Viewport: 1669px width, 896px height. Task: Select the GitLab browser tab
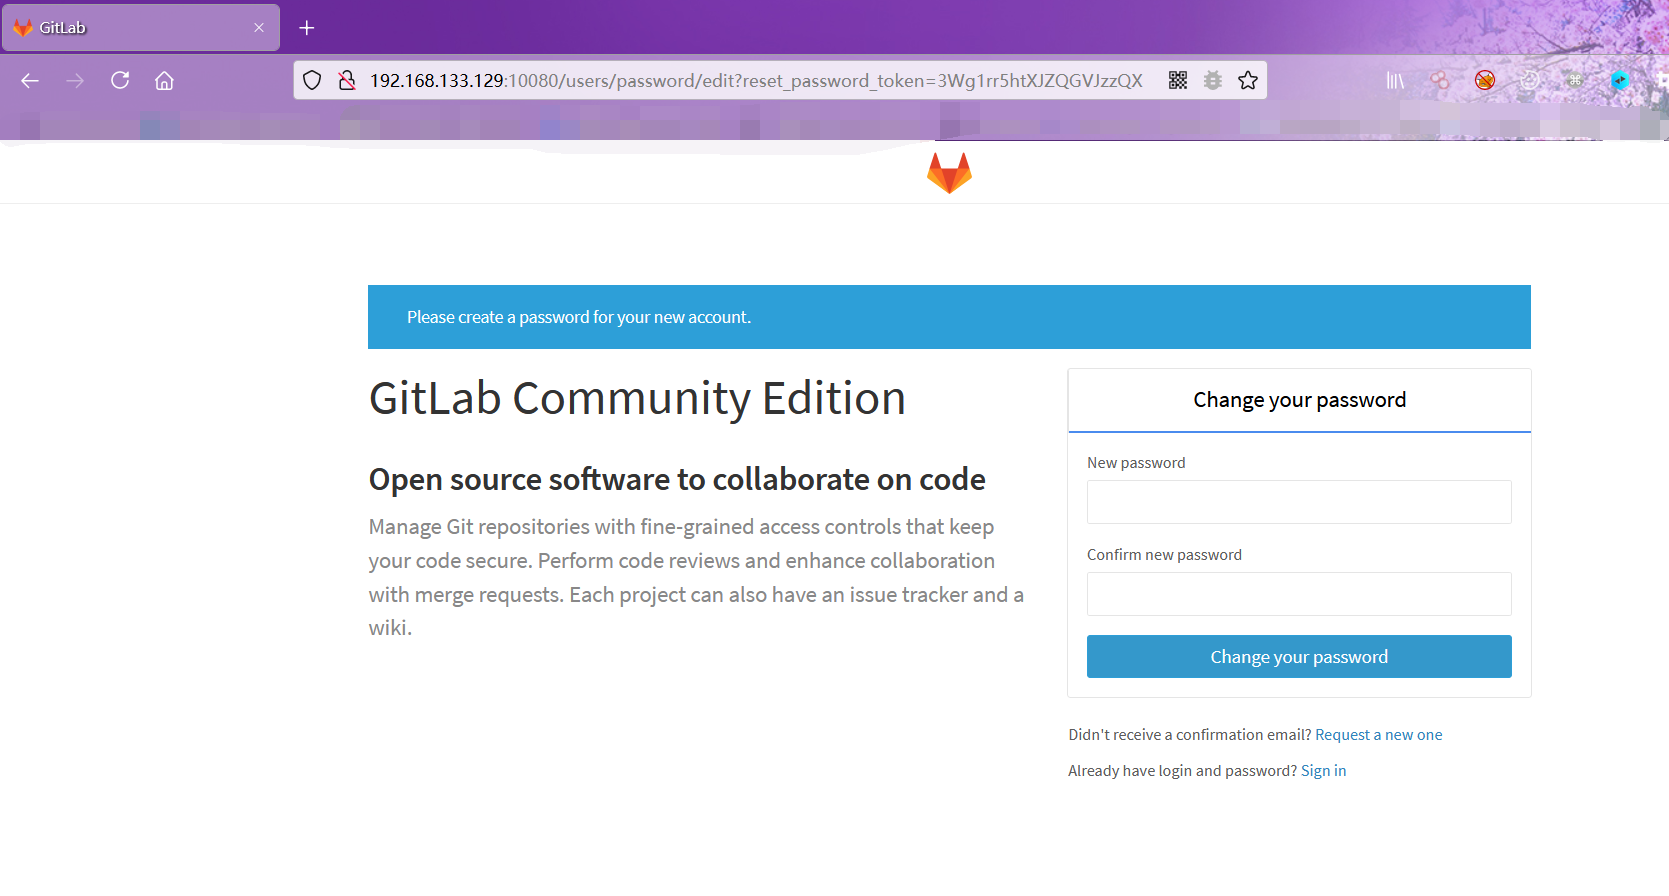pos(141,28)
